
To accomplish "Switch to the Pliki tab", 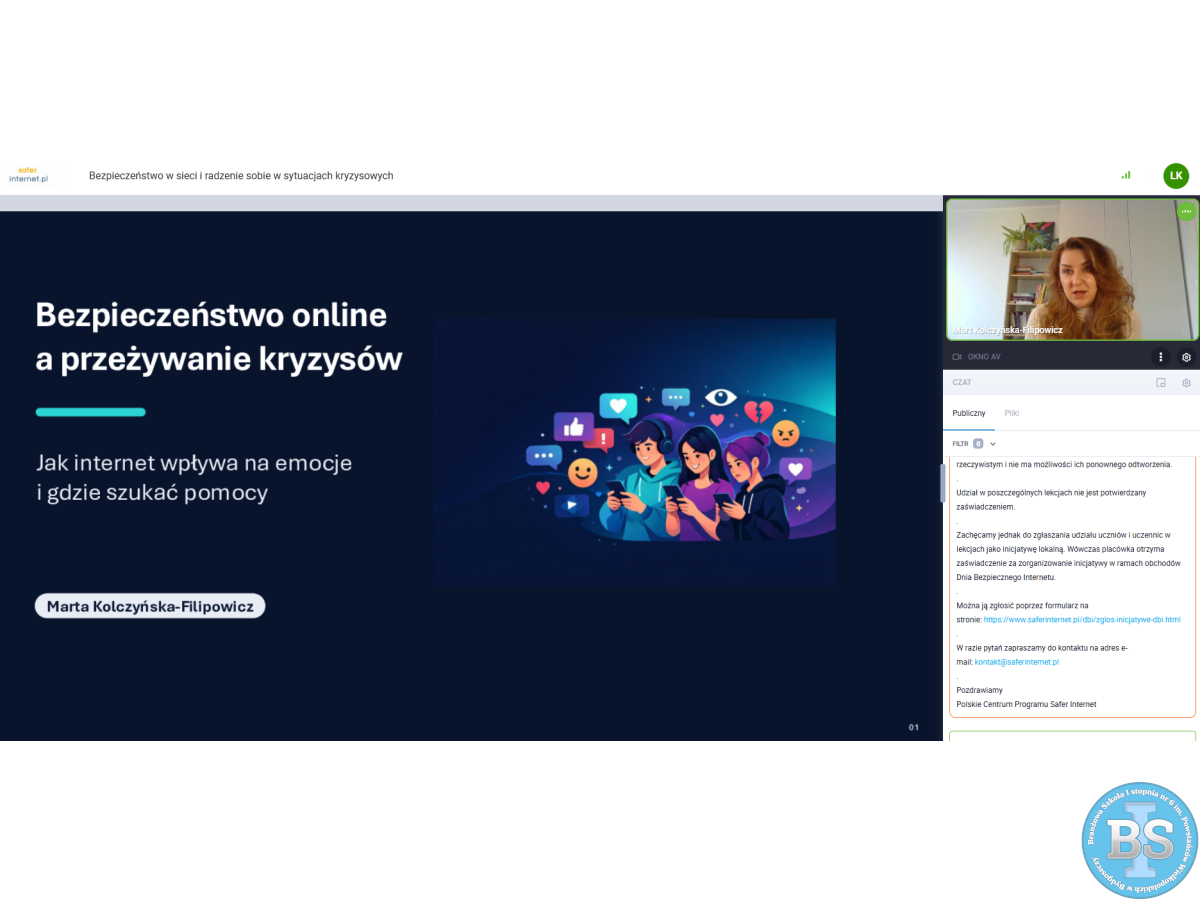I will (1012, 413).
